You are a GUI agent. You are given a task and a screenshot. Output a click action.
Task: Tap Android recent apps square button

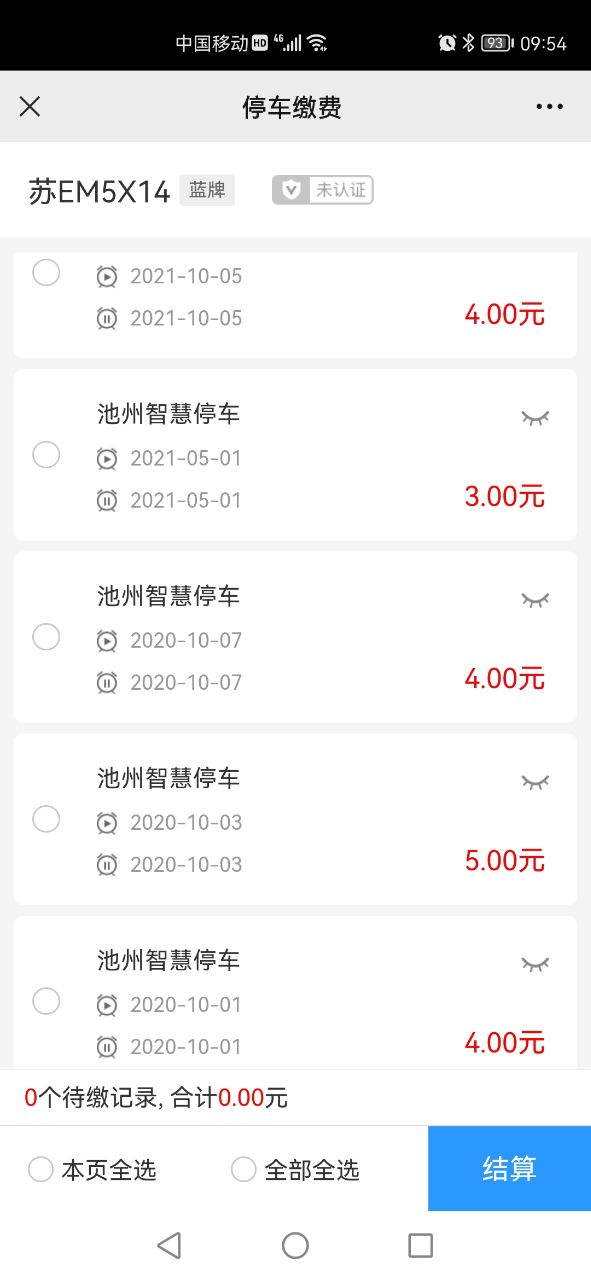421,1245
